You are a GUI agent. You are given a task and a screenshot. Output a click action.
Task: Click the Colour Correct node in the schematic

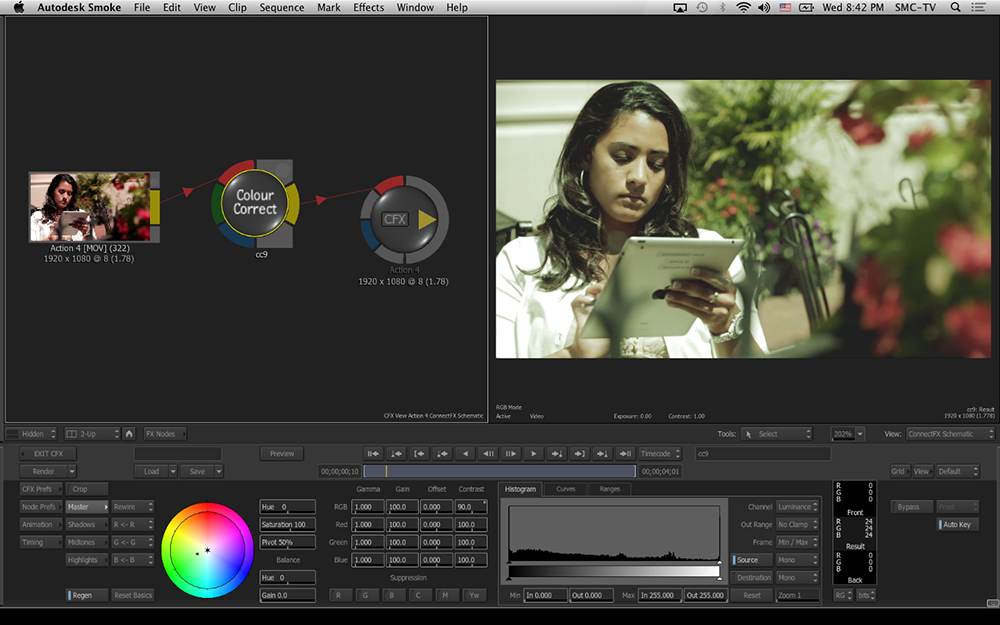click(x=255, y=202)
